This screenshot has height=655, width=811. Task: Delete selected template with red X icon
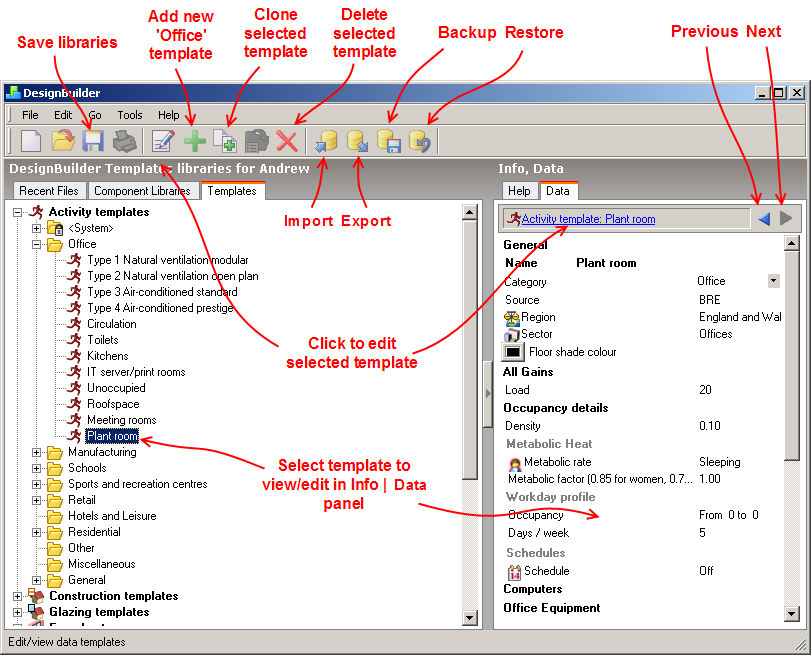pyautogui.click(x=287, y=141)
